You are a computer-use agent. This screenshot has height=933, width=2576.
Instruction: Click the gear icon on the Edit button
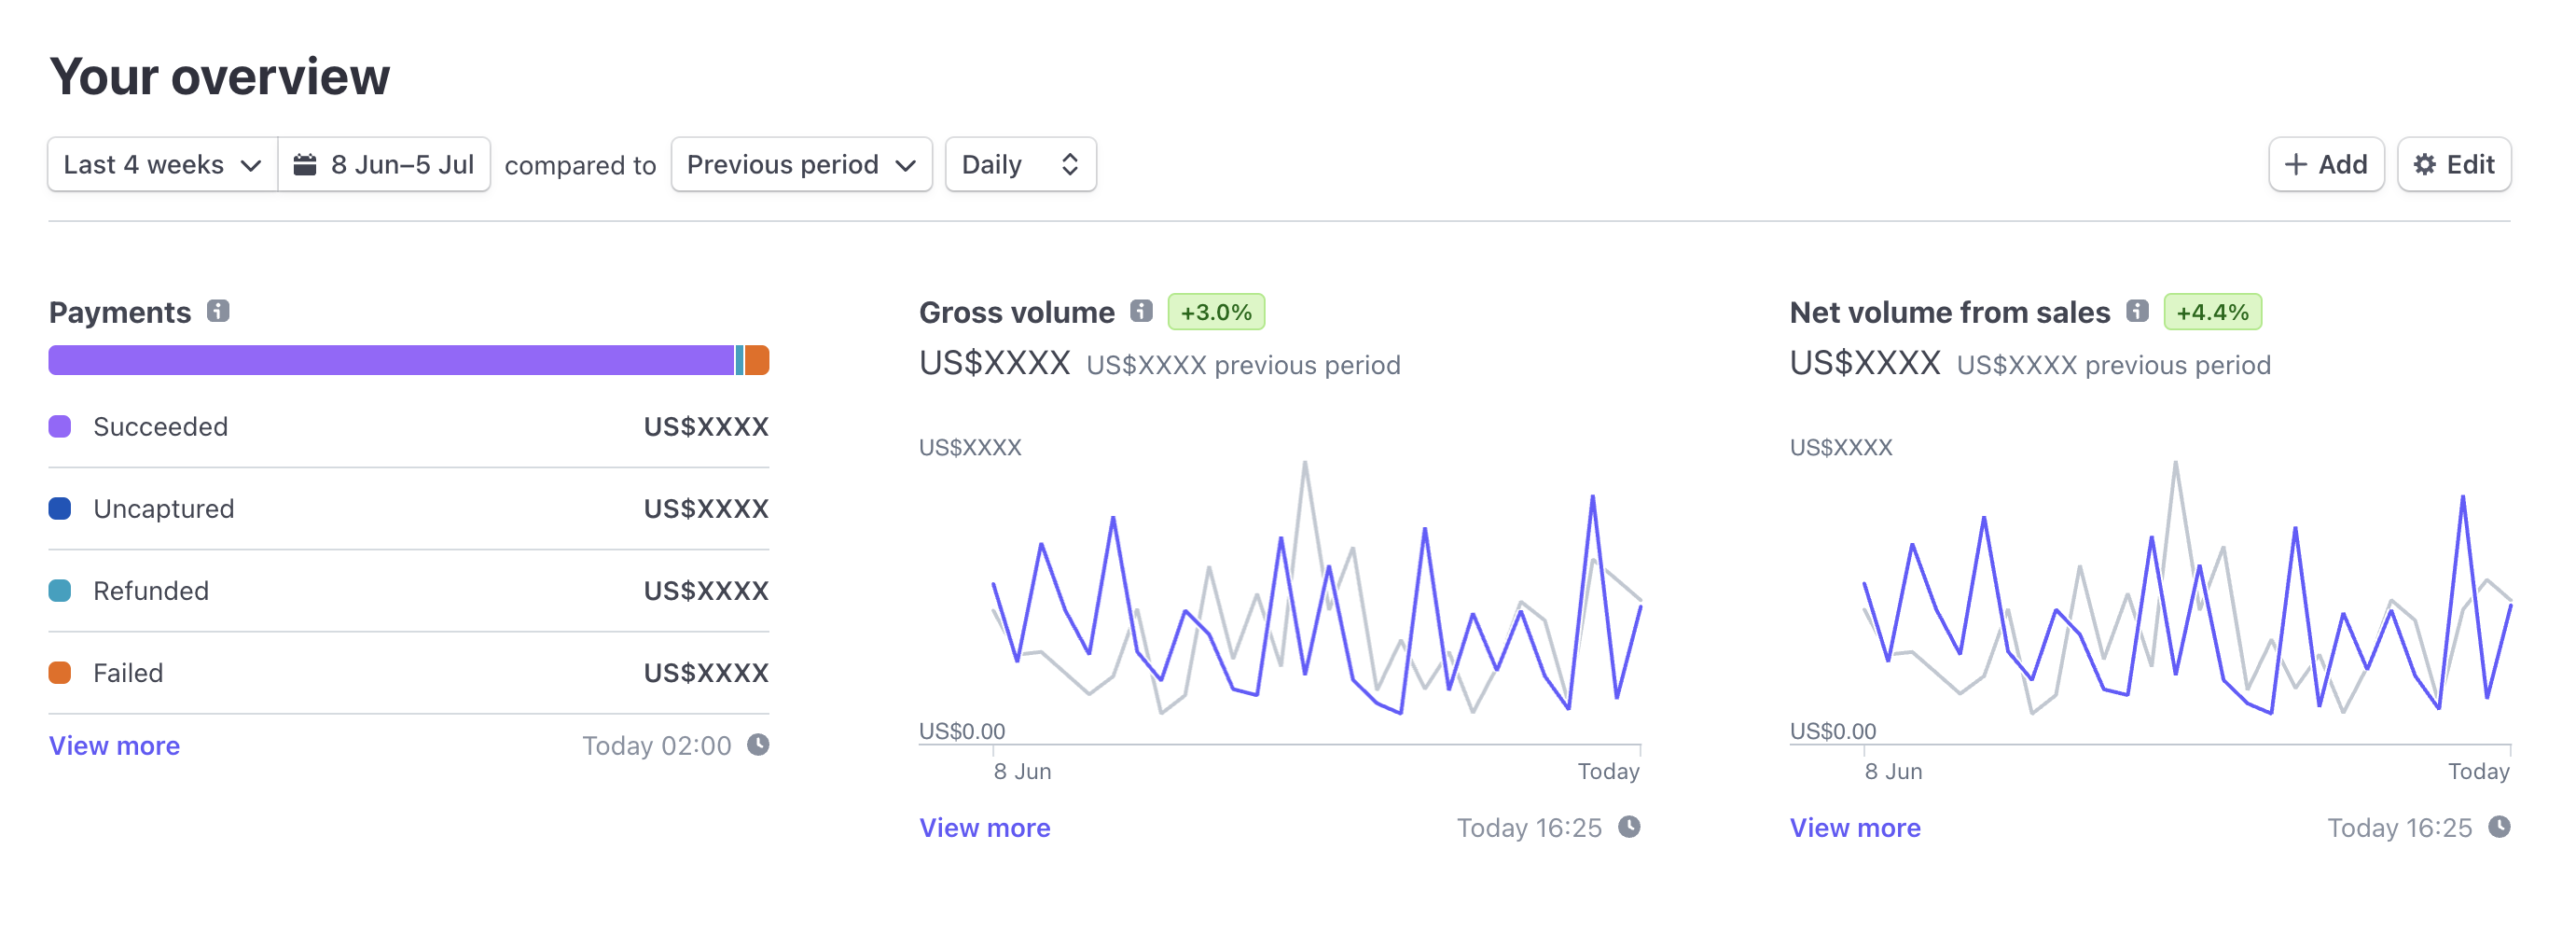tap(2422, 164)
